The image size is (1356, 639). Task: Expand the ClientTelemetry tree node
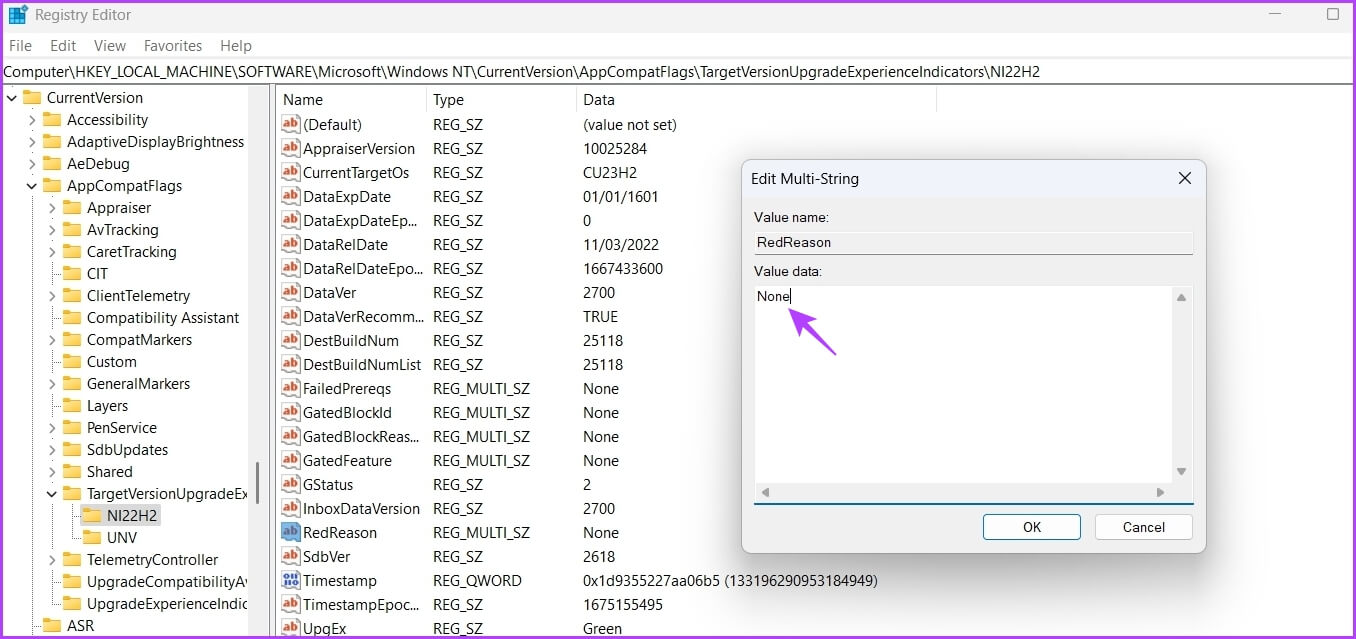52,296
